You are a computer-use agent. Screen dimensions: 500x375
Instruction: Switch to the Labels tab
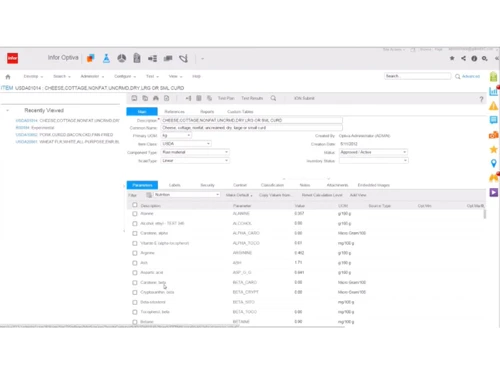(x=175, y=185)
